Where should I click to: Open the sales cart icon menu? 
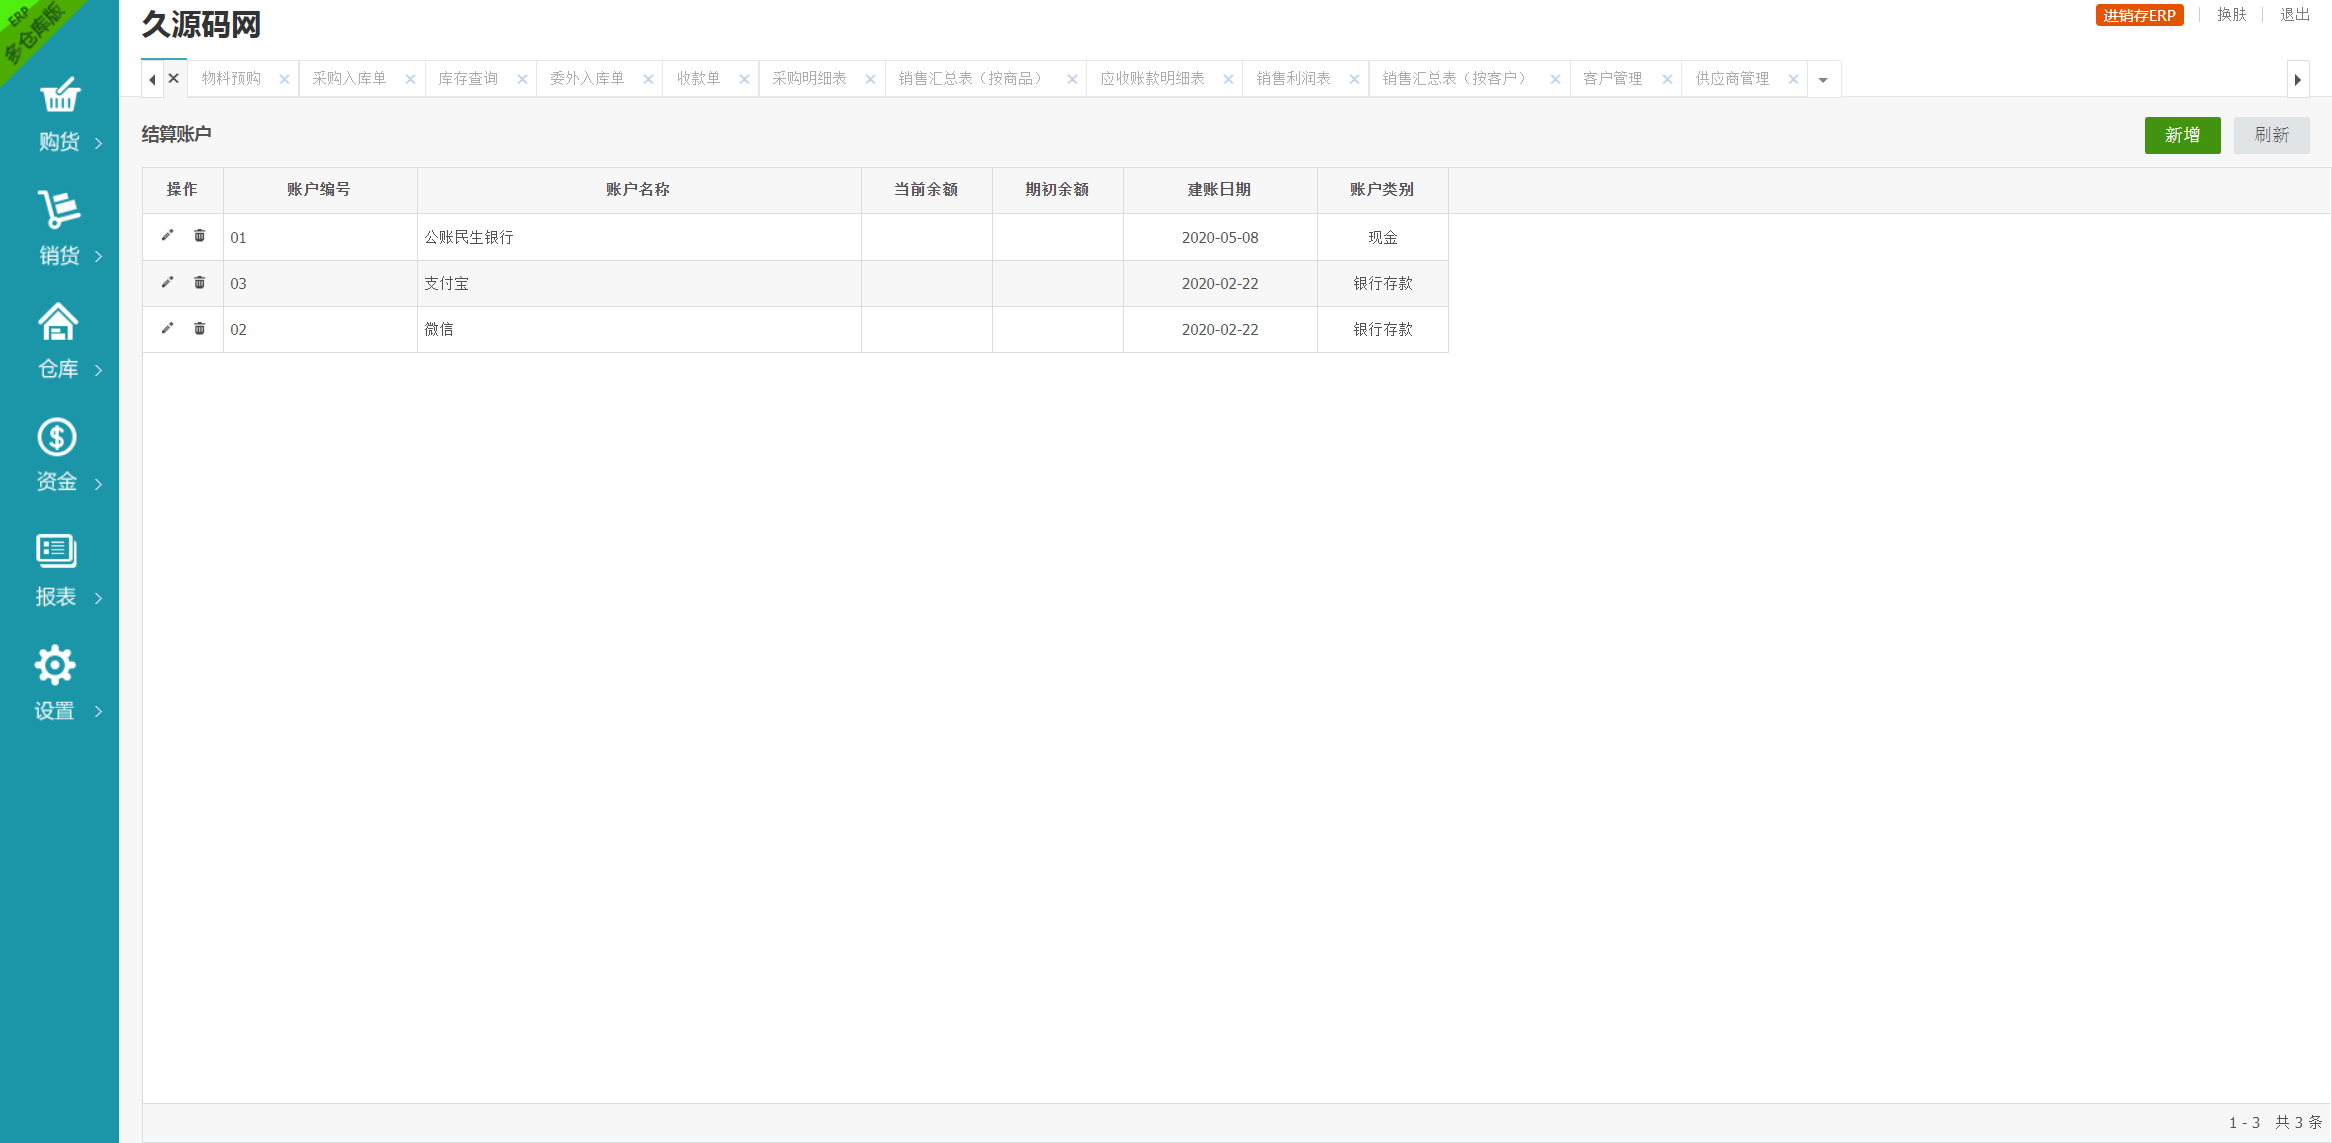pyautogui.click(x=59, y=210)
